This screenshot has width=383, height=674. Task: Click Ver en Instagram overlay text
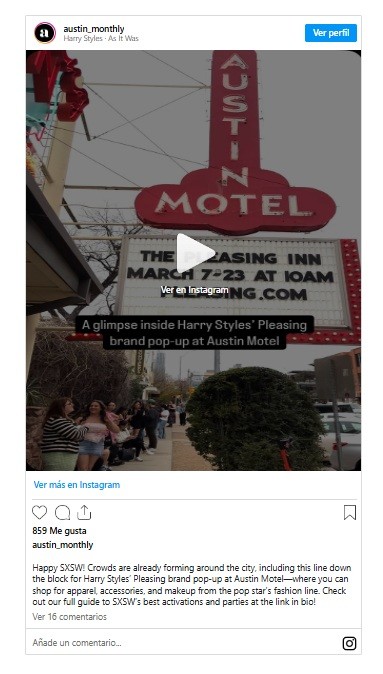[194, 290]
